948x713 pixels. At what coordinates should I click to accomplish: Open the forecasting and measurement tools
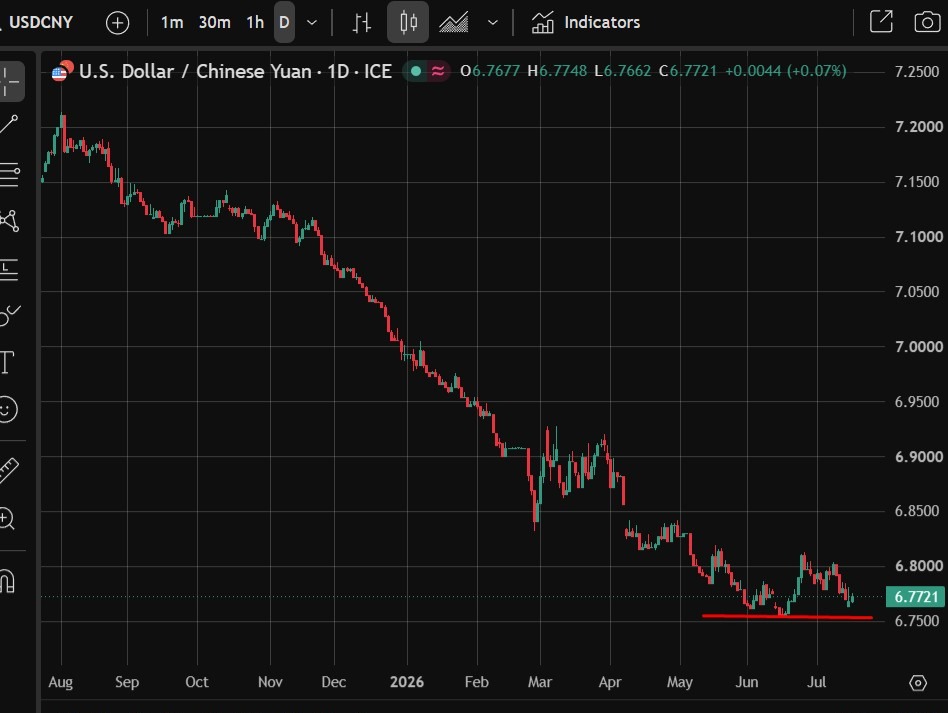(x=8, y=269)
